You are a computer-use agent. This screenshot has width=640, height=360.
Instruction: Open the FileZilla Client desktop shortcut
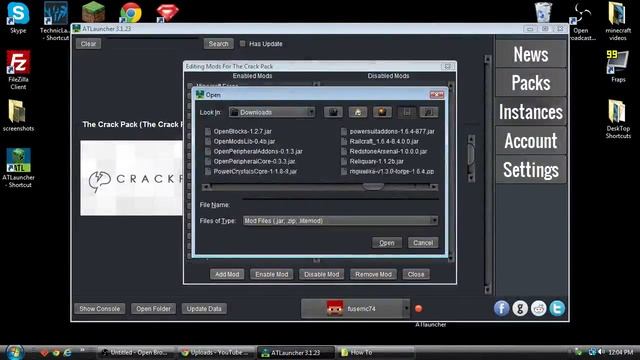point(18,70)
